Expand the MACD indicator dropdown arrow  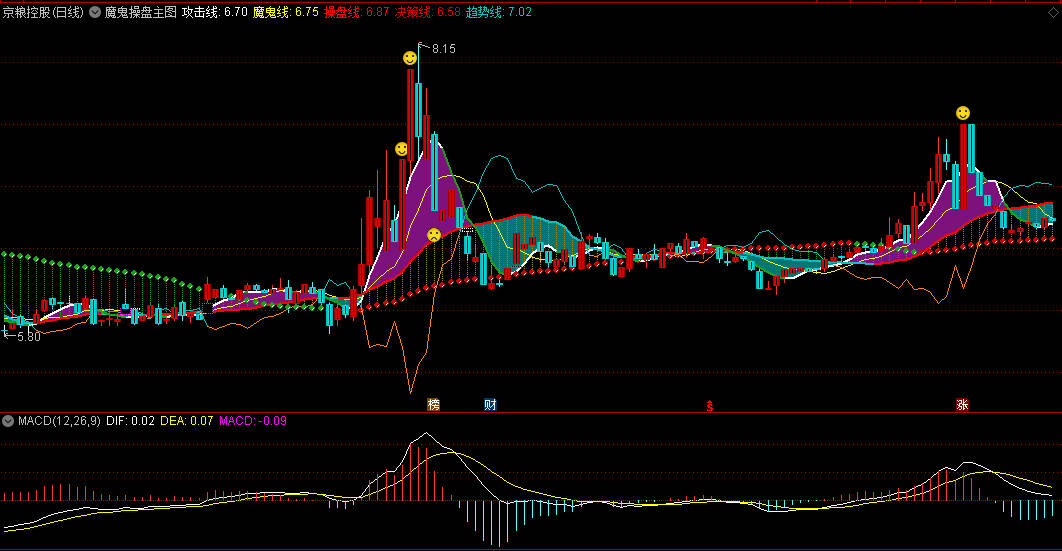tap(9, 421)
